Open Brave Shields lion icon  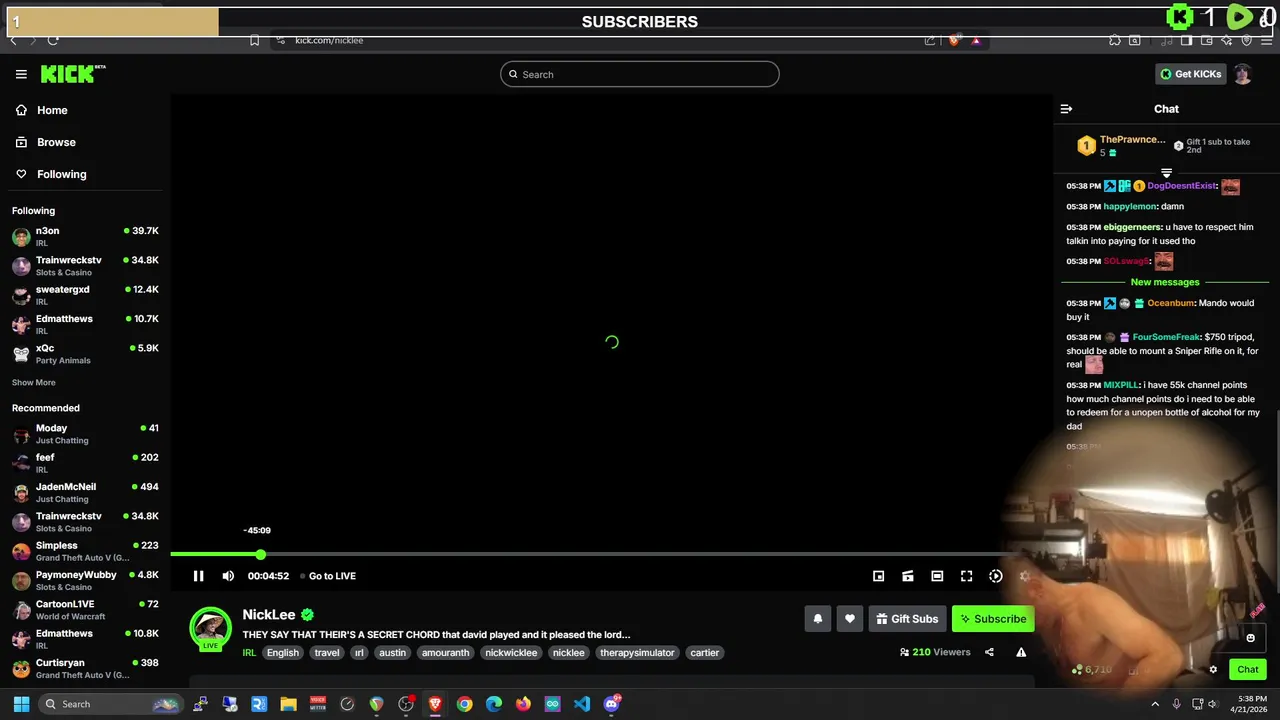(x=954, y=40)
